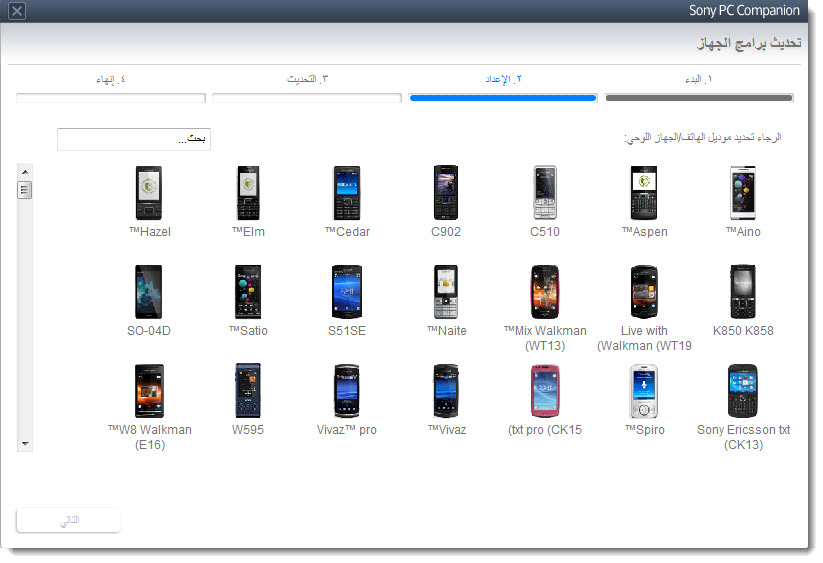Image resolution: width=823 pixels, height=563 pixels.
Task: Choose the Vivaz phone icon
Action: pyautogui.click(x=446, y=391)
